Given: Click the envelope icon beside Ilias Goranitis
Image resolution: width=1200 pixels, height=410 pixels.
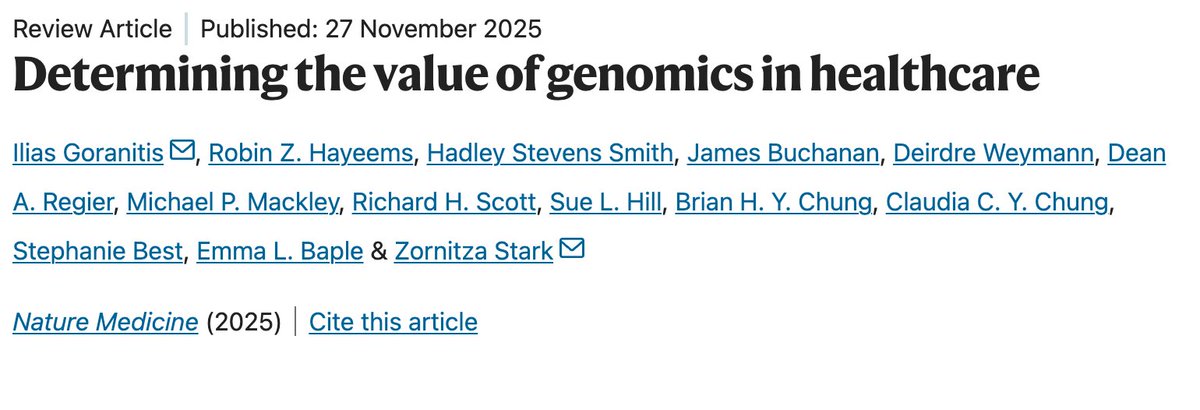Looking at the screenshot, I should pos(182,153).
